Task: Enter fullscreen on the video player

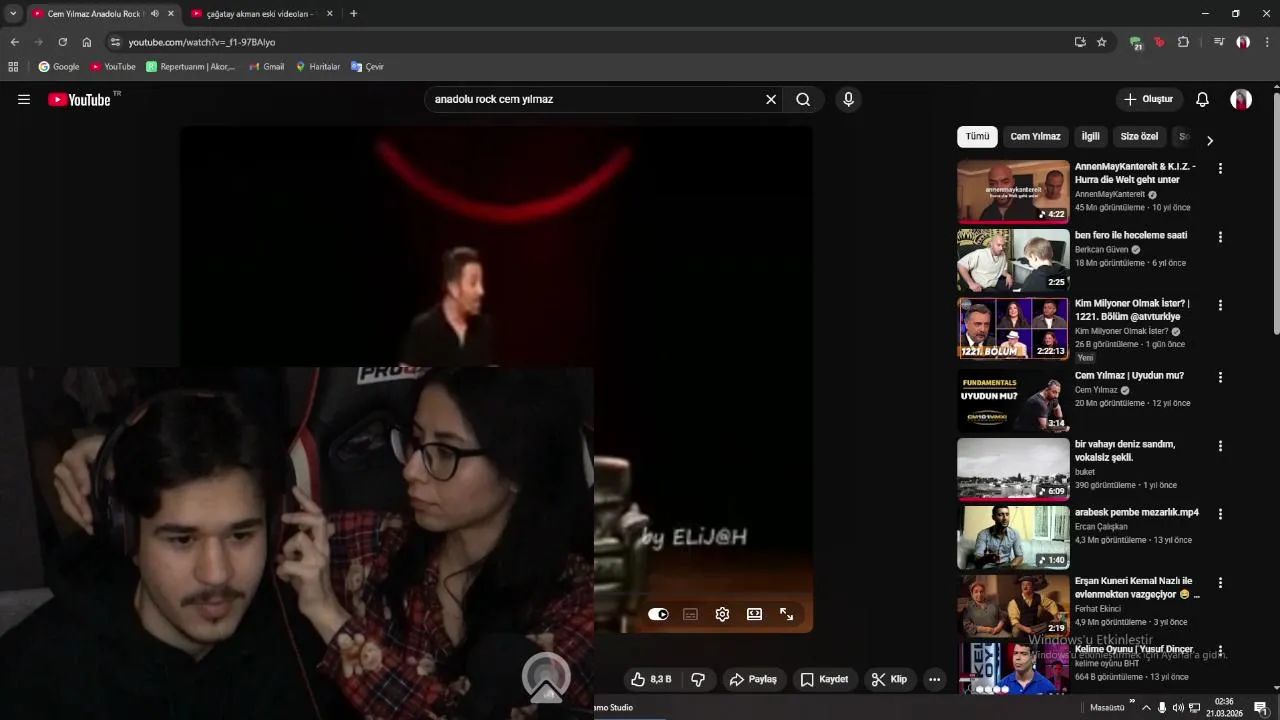Action: [x=787, y=614]
